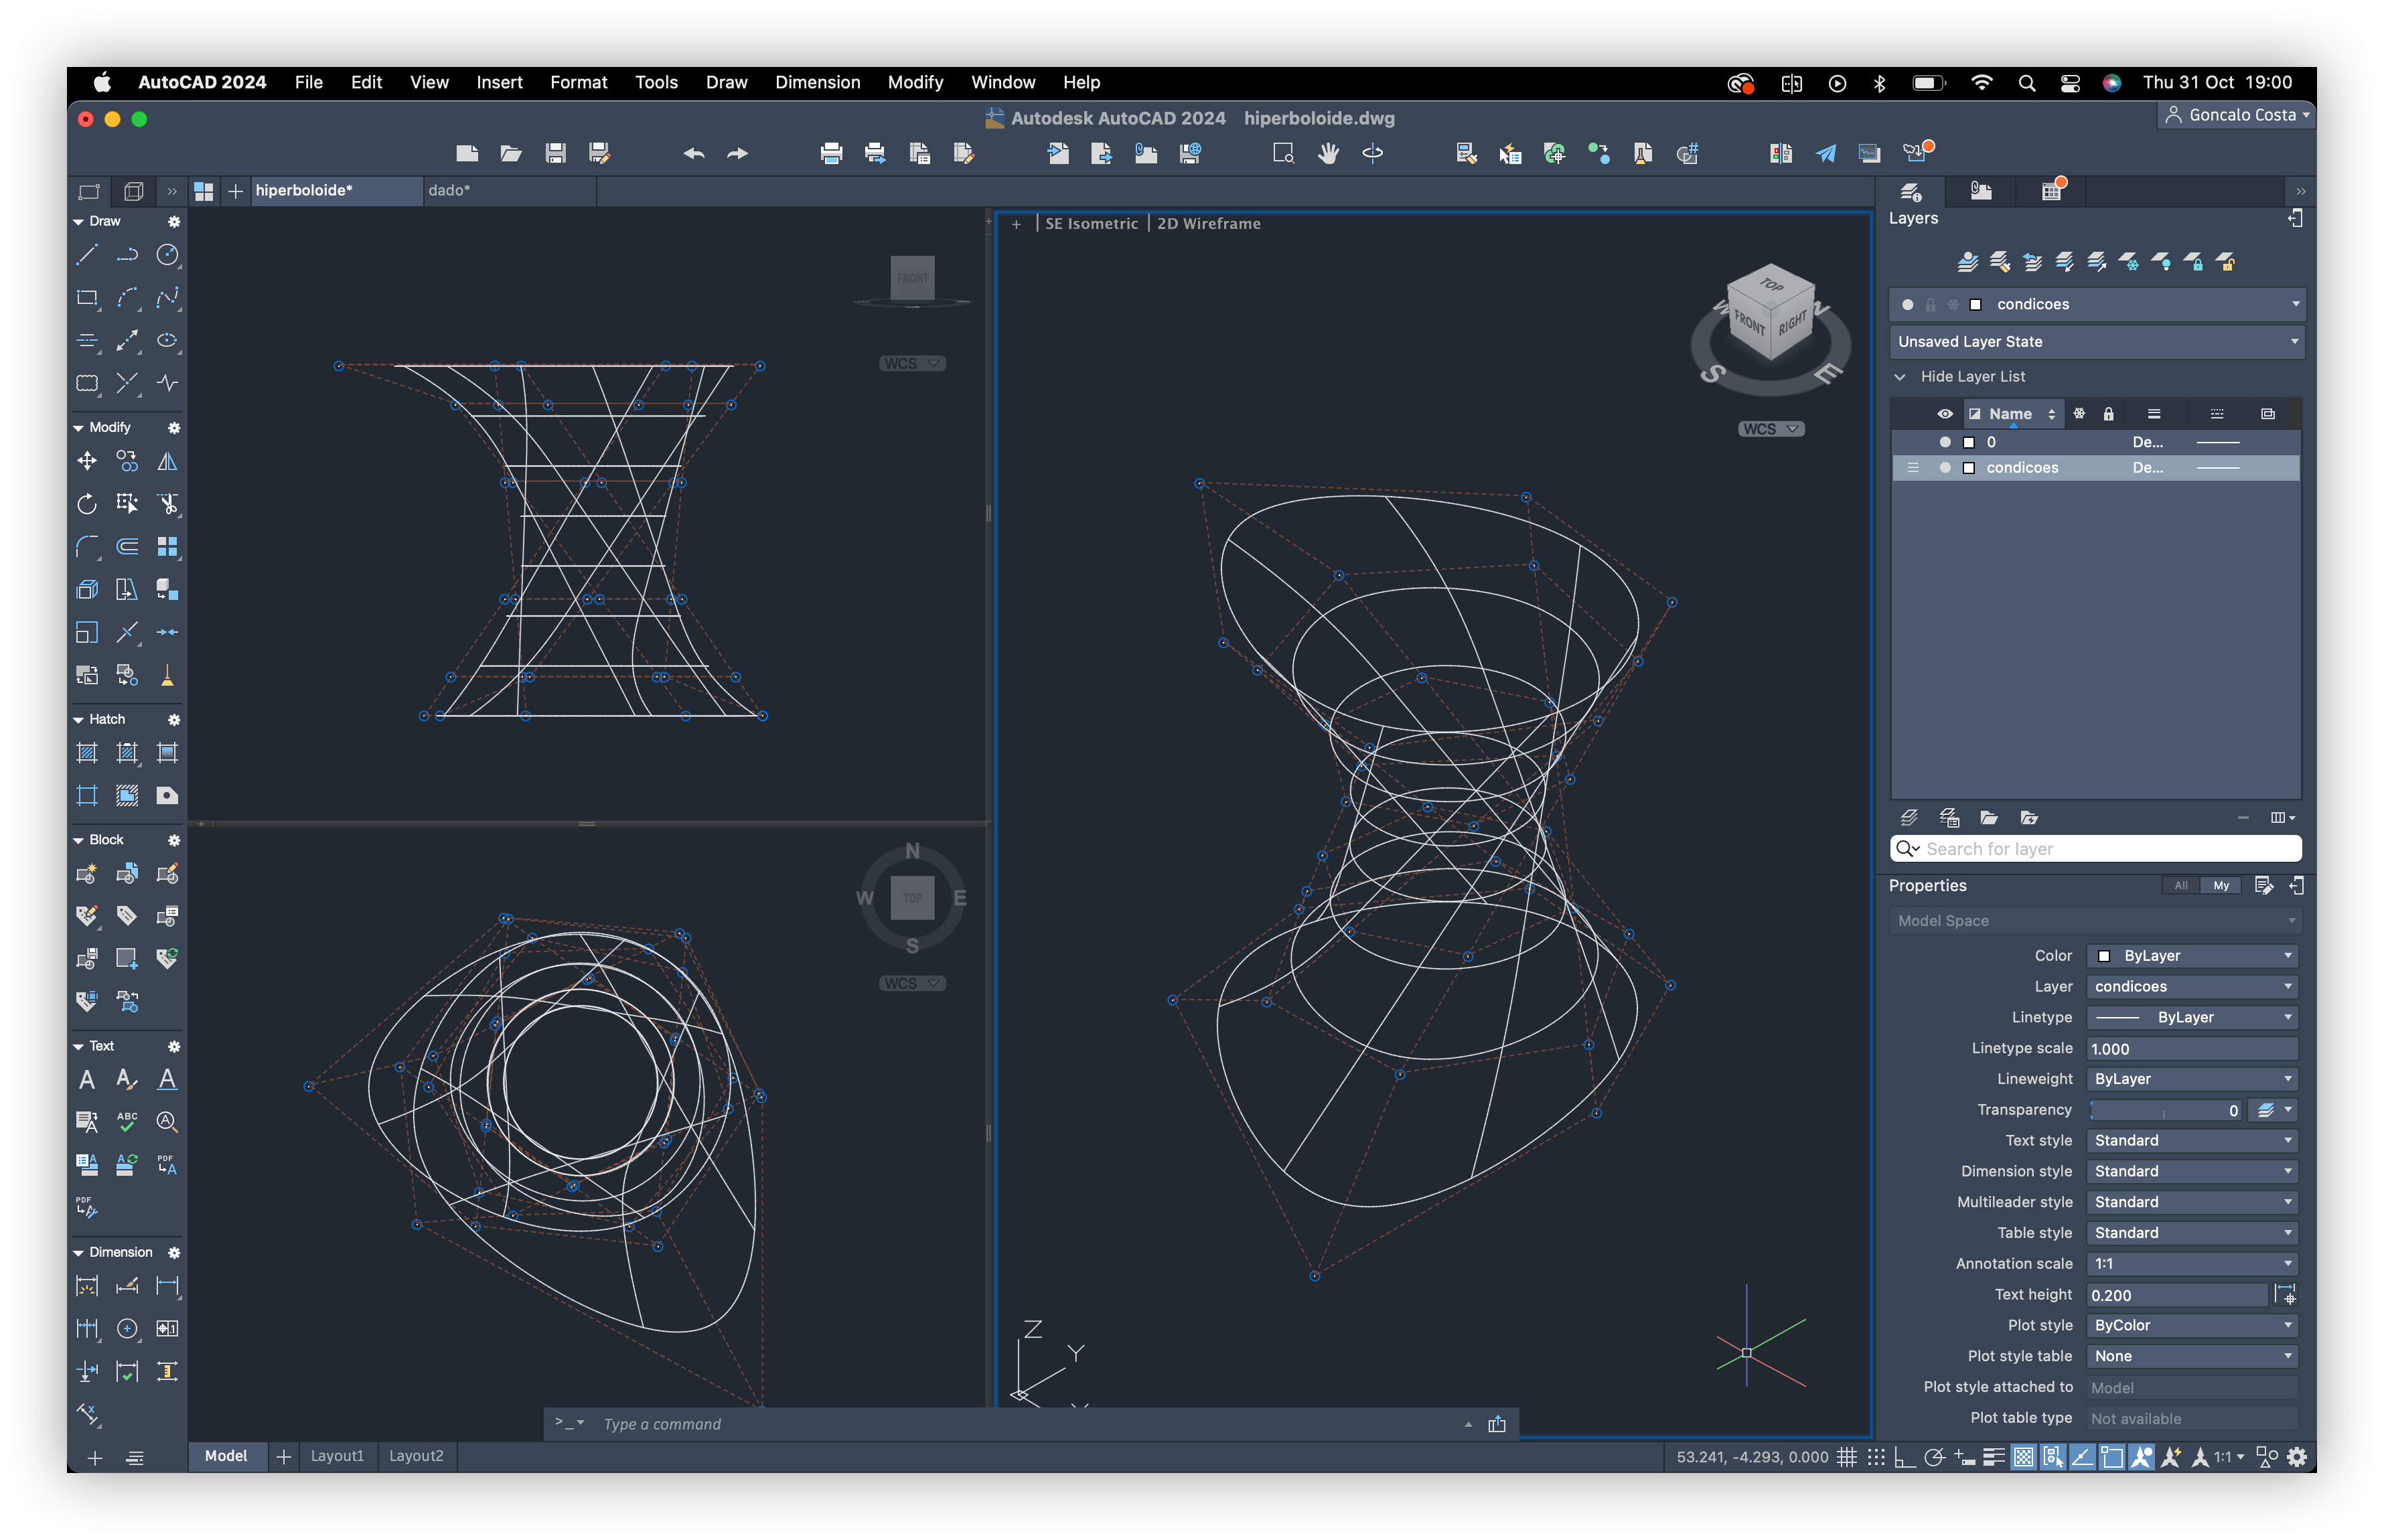Open the customization gear in status bar
2384x1540 pixels.
click(x=2297, y=1457)
